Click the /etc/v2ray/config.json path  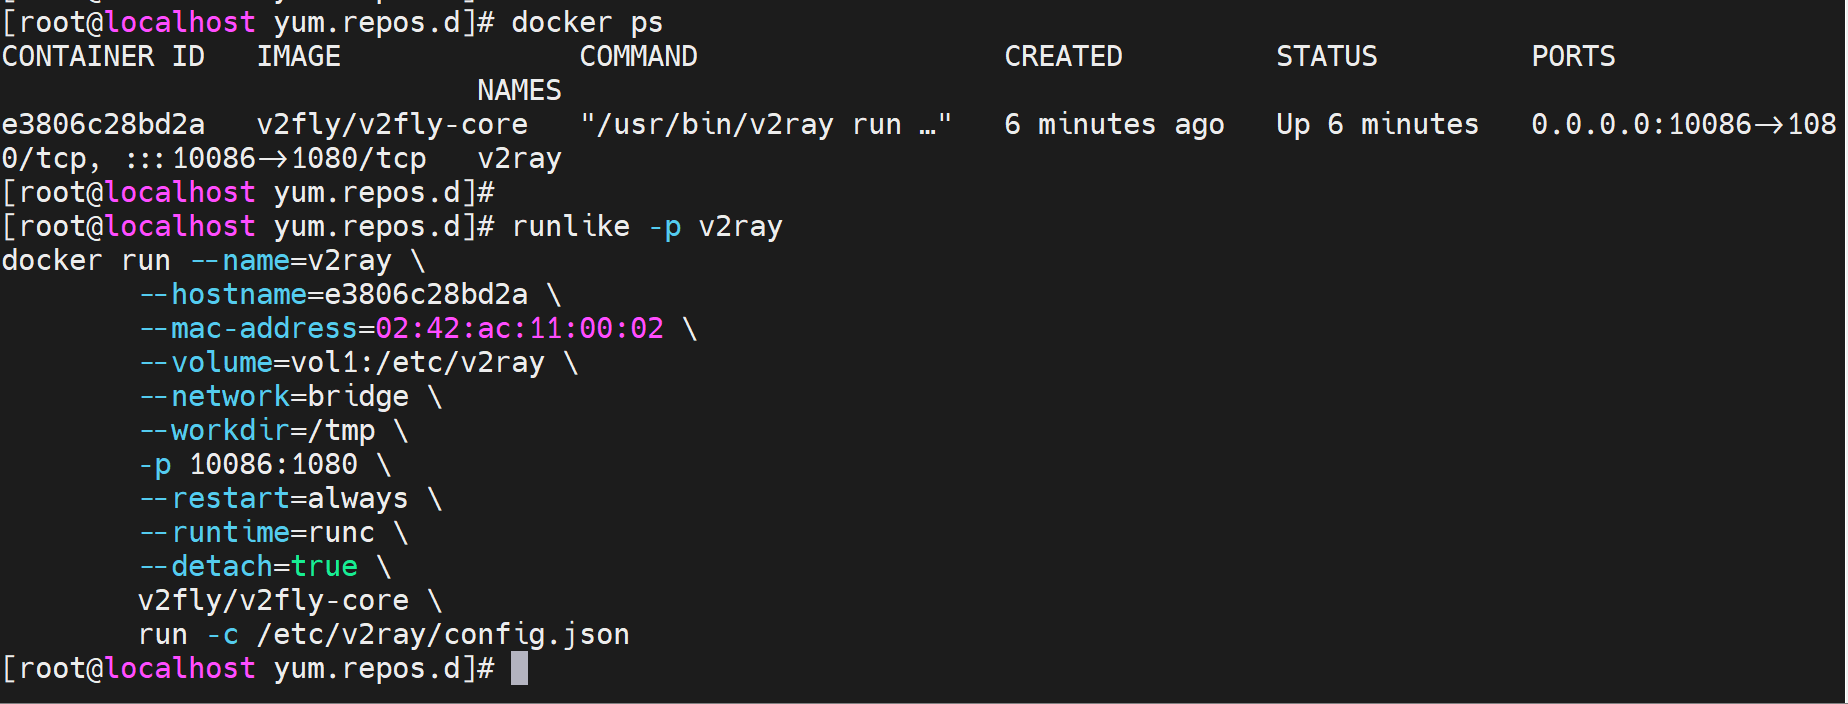[x=443, y=635]
